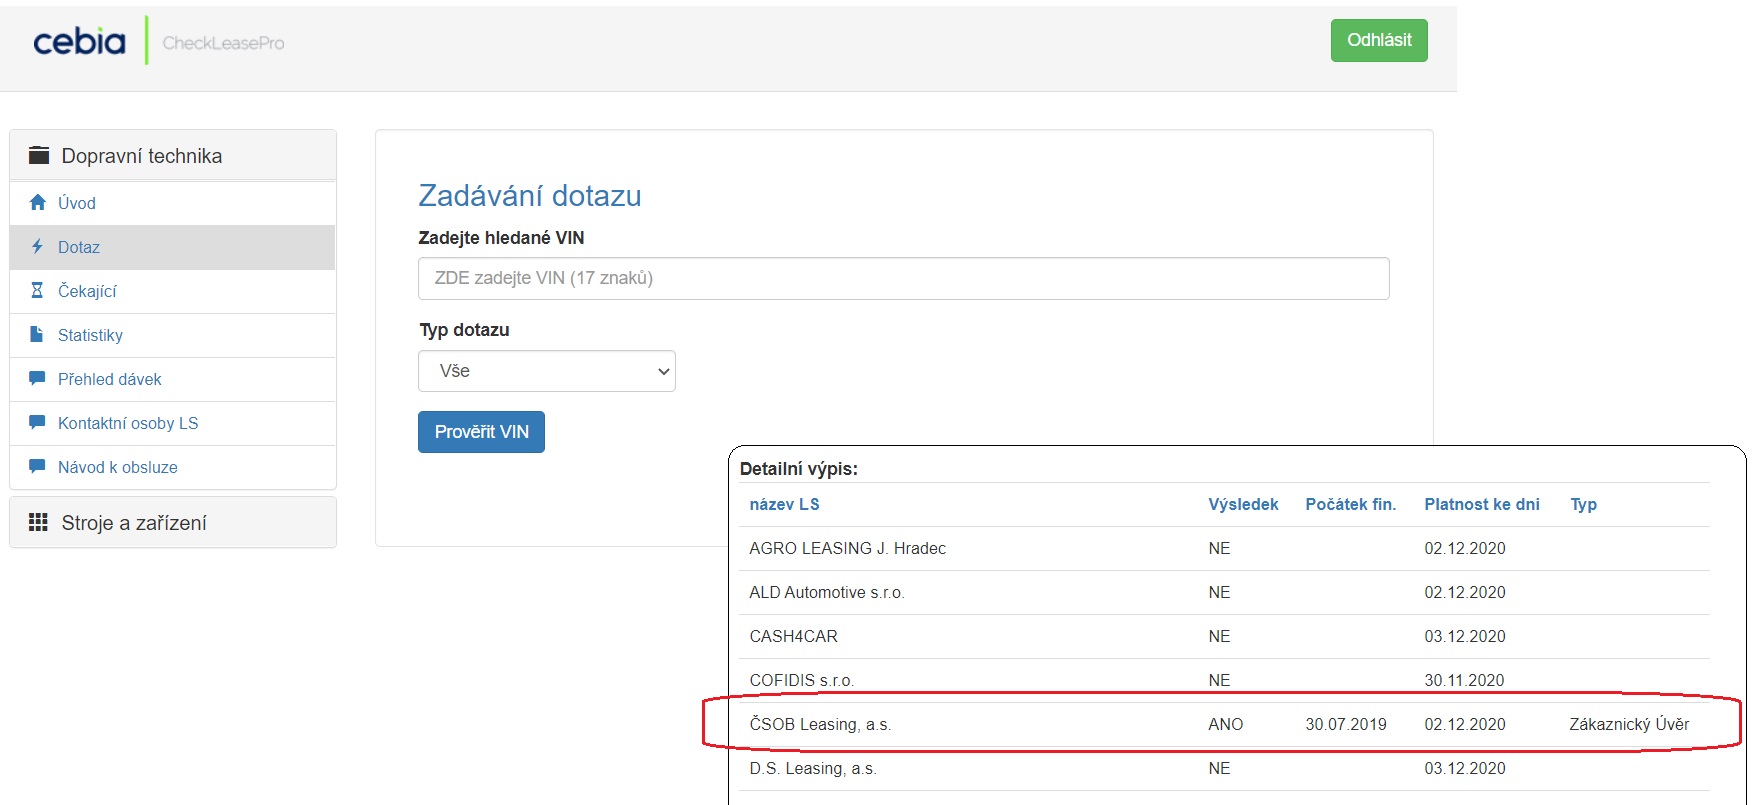Click the 30.11.2020 date in COFIDIS row

pyautogui.click(x=1464, y=680)
